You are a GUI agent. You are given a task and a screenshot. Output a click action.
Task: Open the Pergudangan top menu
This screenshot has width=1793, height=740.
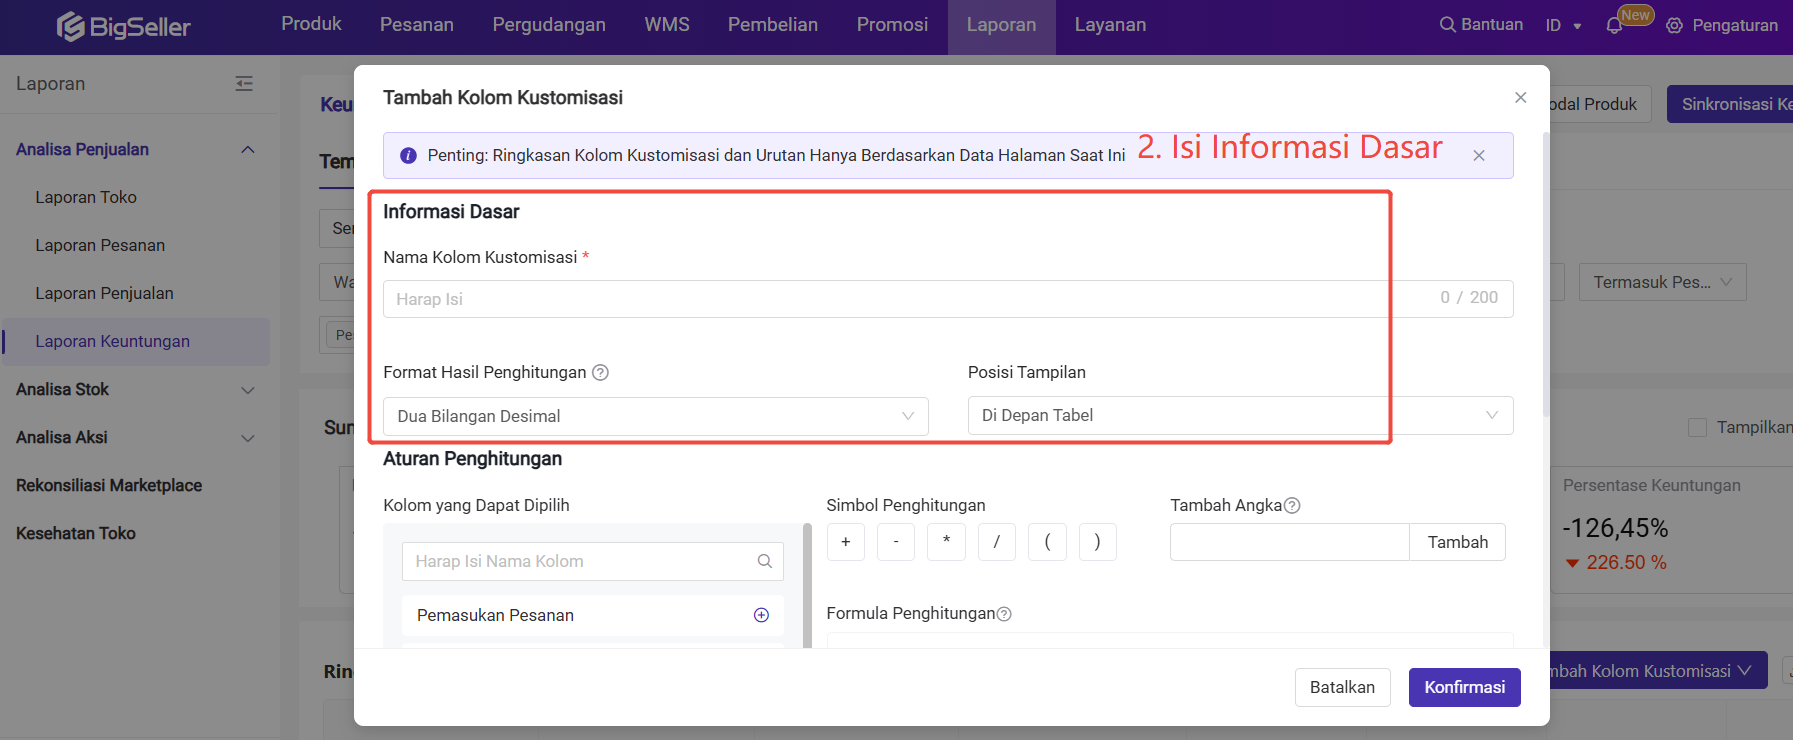pyautogui.click(x=548, y=25)
